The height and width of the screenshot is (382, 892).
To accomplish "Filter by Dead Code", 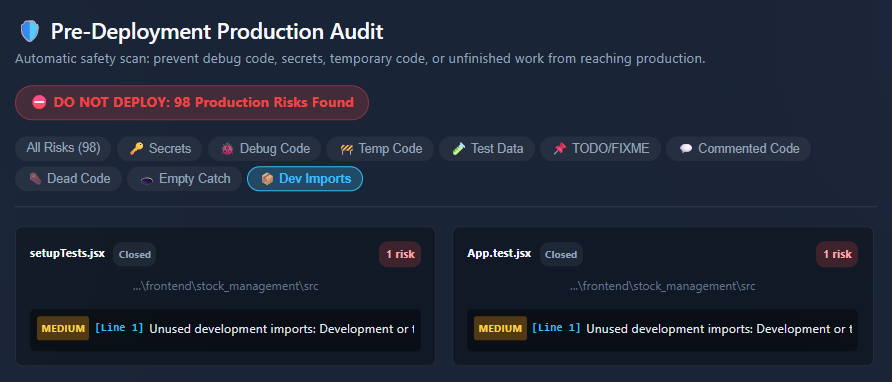I will pyautogui.click(x=68, y=179).
